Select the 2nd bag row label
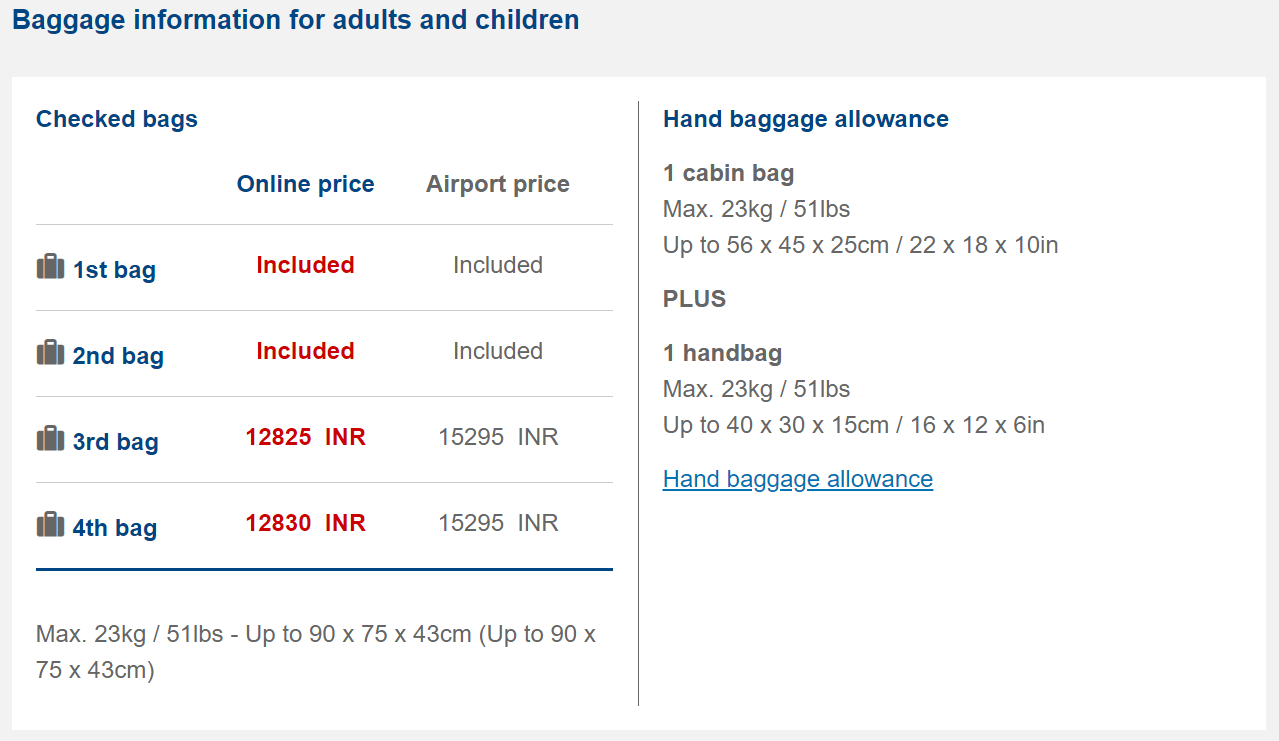Image resolution: width=1279 pixels, height=741 pixels. coord(118,356)
